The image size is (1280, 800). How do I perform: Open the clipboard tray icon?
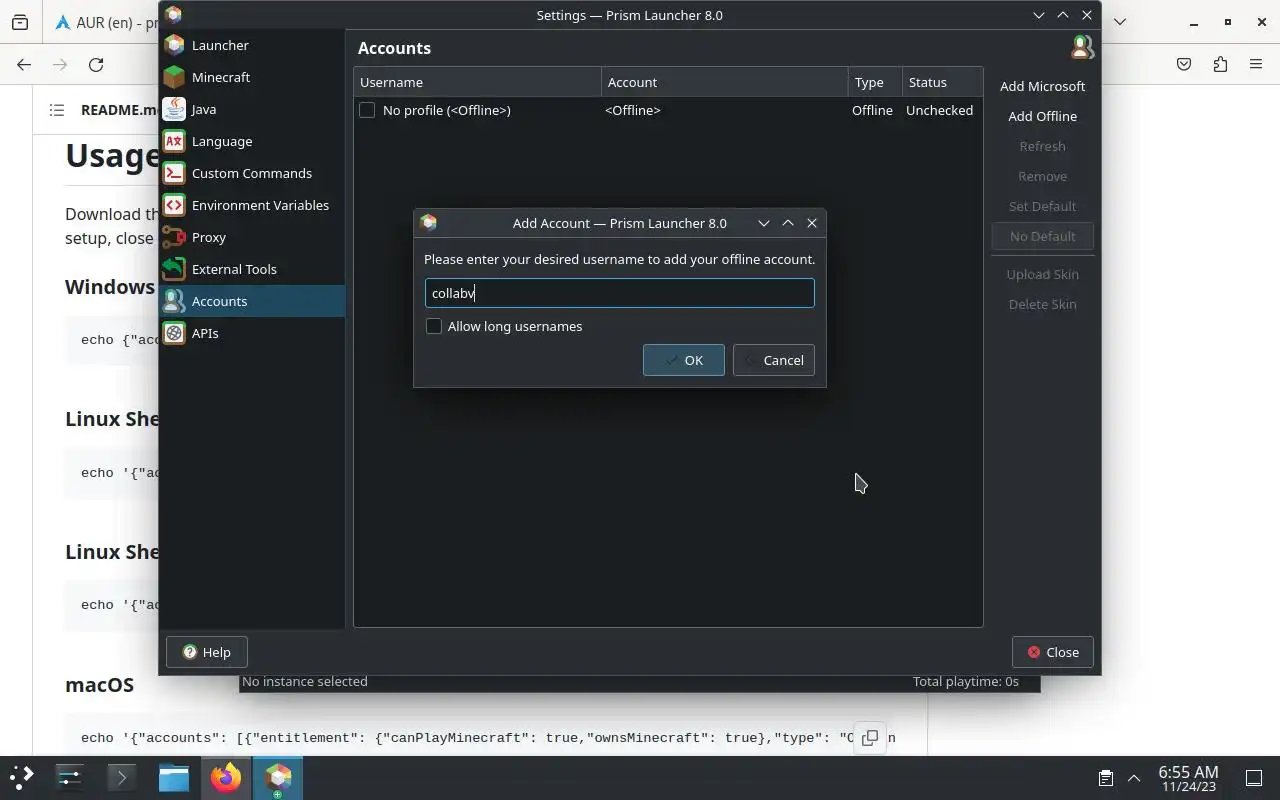click(1106, 778)
